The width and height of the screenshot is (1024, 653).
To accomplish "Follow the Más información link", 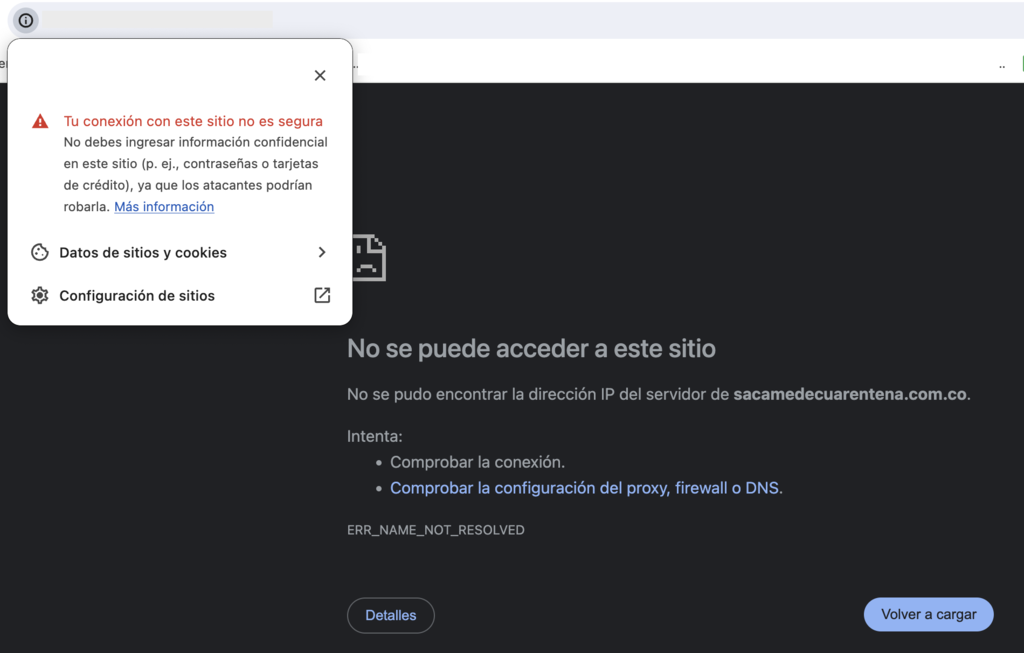I will pos(164,206).
